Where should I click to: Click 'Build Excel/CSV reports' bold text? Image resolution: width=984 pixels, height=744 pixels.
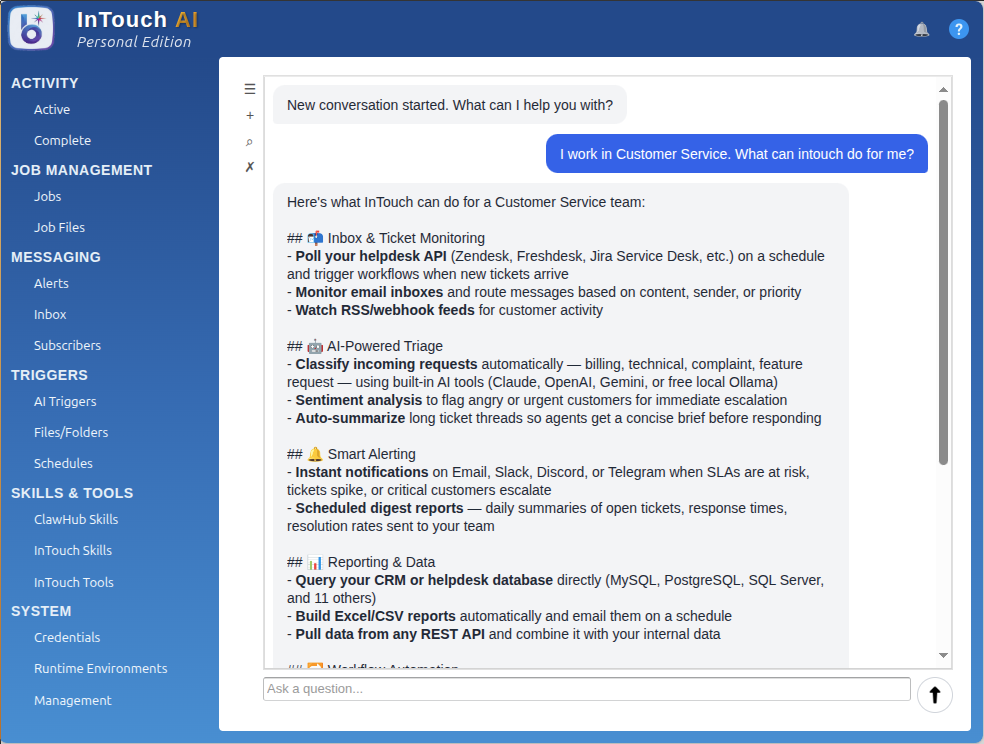tap(375, 616)
